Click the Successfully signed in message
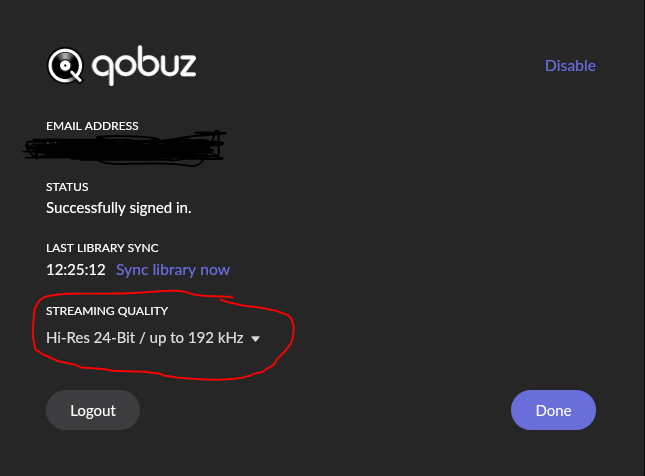Image resolution: width=645 pixels, height=476 pixels. point(118,208)
